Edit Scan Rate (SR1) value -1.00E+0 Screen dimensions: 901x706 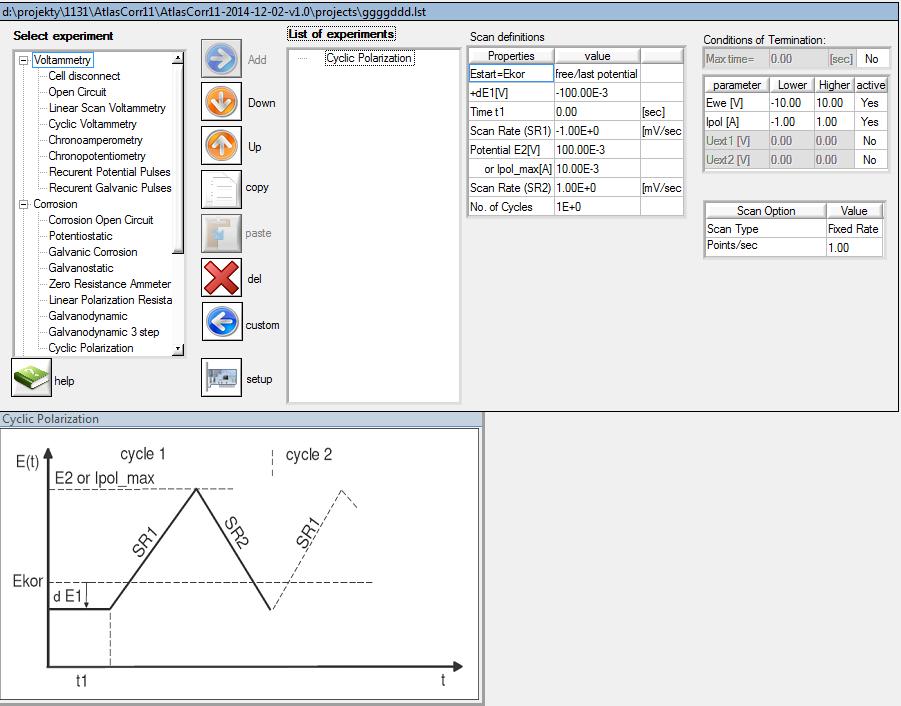596,130
